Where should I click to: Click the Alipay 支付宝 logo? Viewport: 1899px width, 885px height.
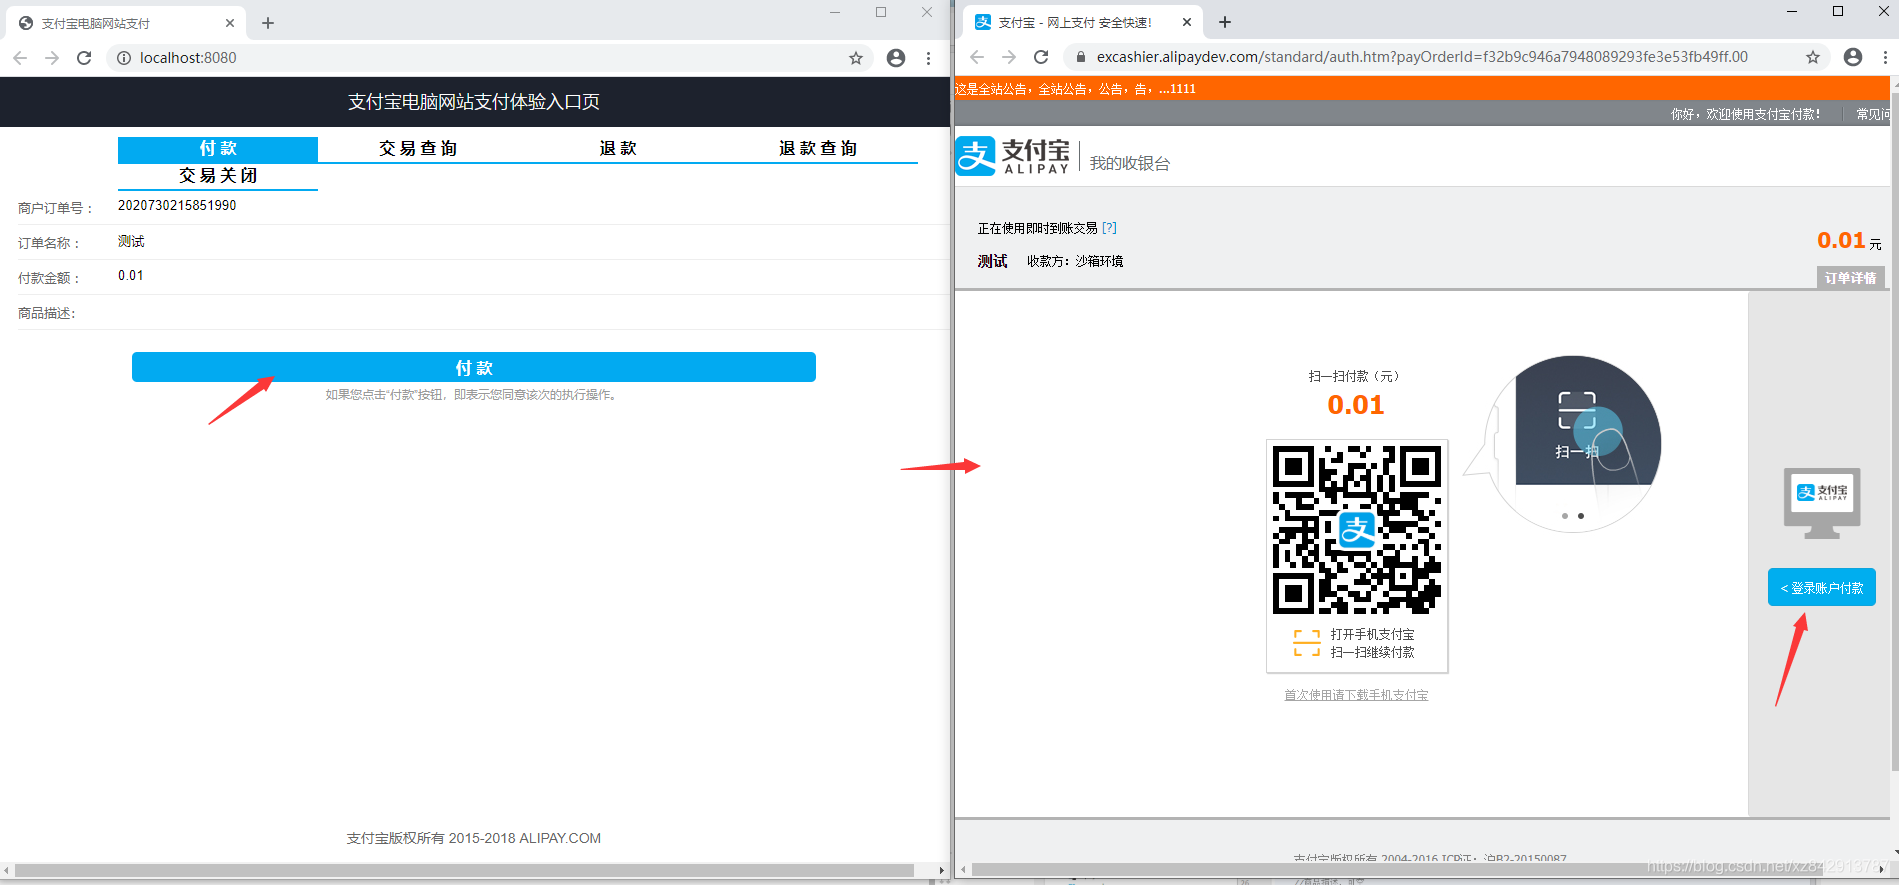click(x=1013, y=156)
